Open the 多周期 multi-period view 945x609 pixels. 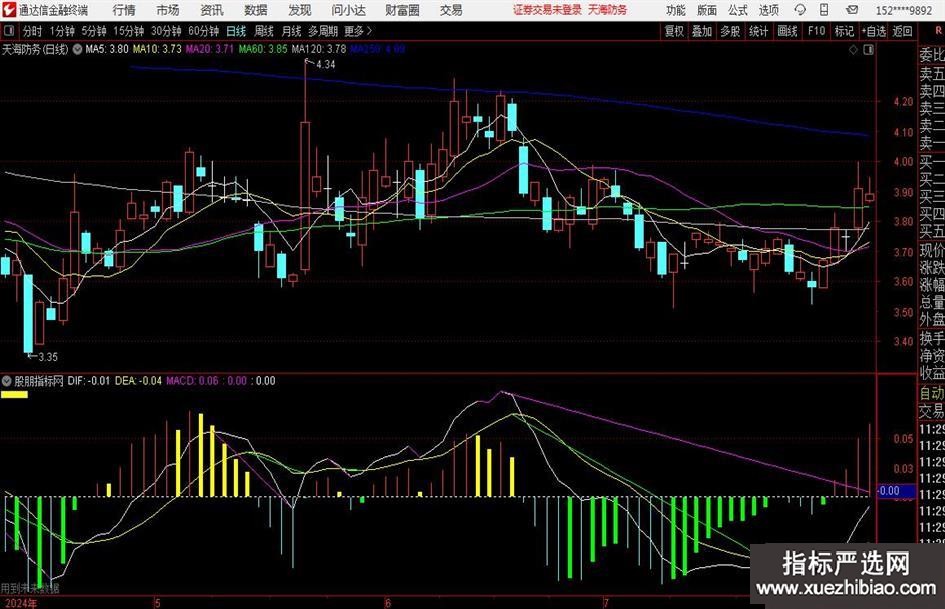coord(323,31)
